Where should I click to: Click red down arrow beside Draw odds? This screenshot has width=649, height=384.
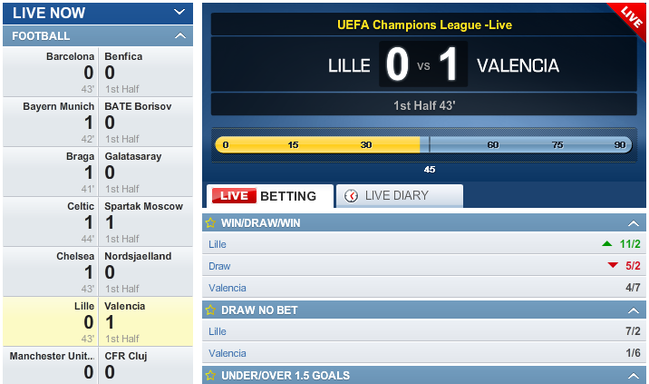(x=613, y=265)
